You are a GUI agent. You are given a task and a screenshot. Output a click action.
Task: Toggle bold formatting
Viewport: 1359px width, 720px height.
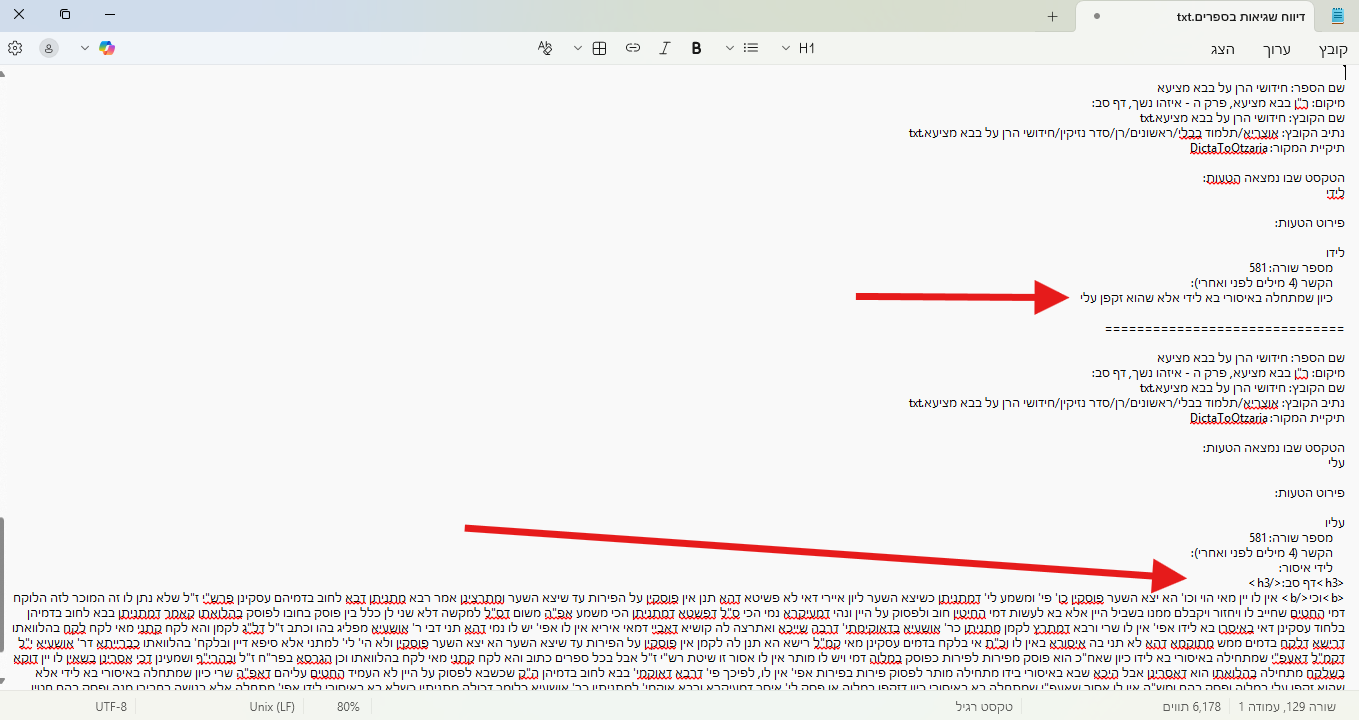point(696,48)
